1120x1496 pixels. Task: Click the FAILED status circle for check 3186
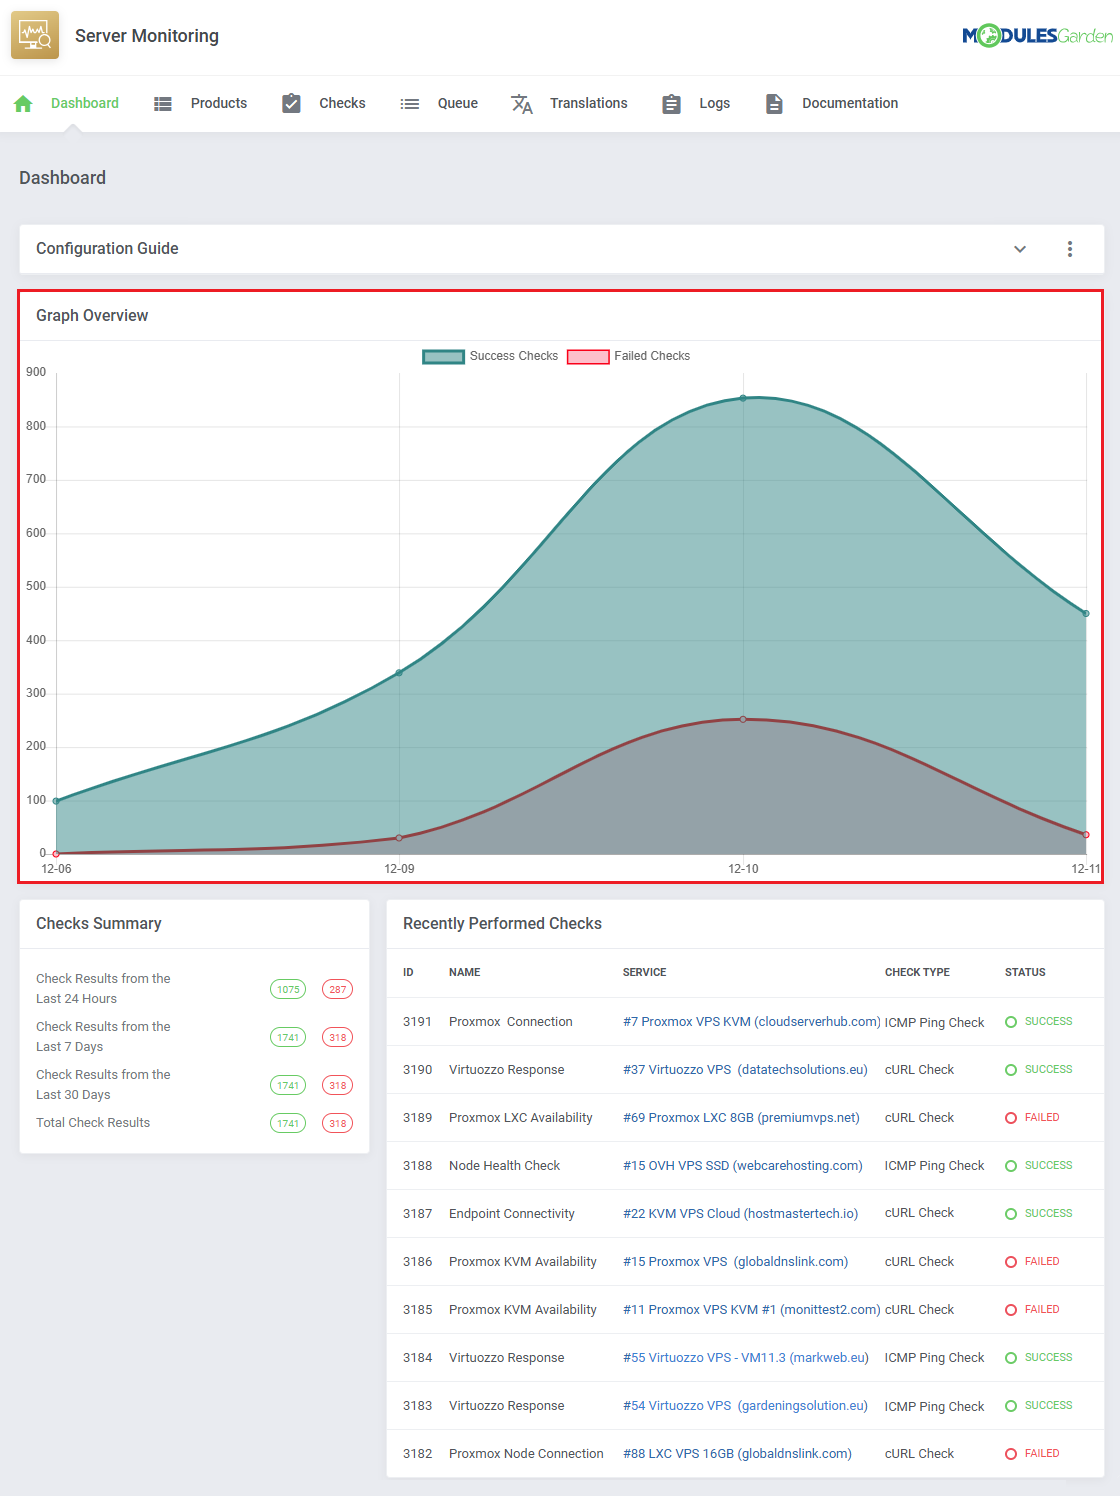(x=1011, y=1262)
